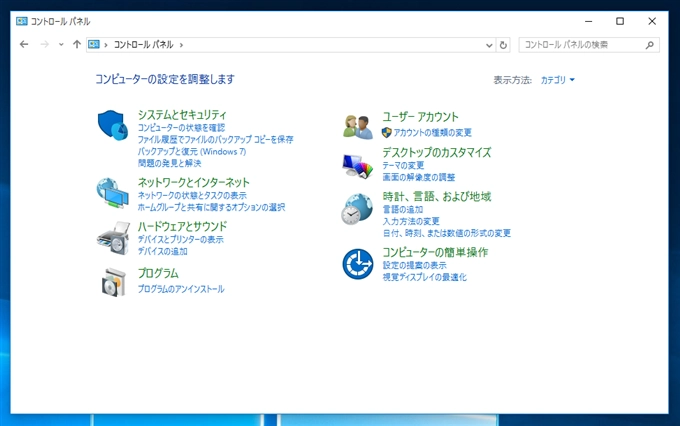Click 言語の追加 link

click(402, 210)
